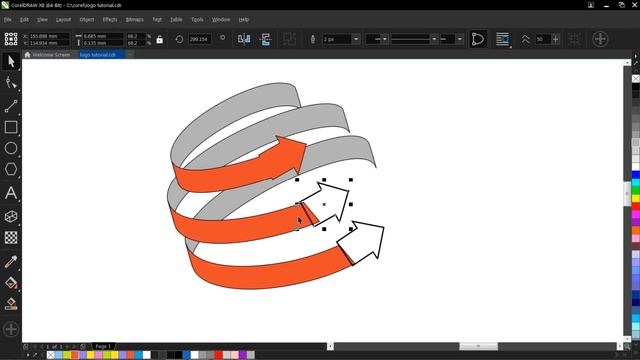Screen dimensions: 640x360
Task: Select the line drawing tool
Action: (11, 106)
